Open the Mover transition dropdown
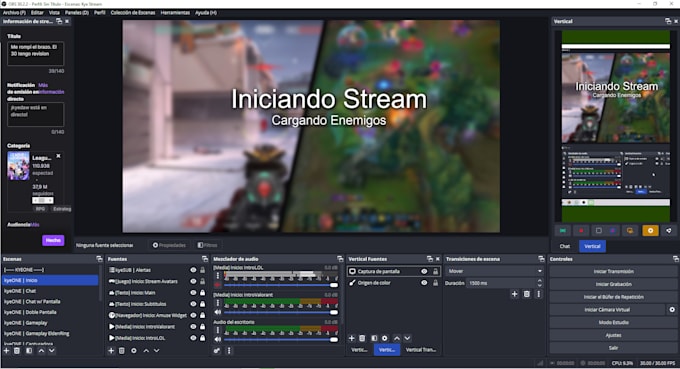The width and height of the screenshot is (680, 369). (494, 271)
